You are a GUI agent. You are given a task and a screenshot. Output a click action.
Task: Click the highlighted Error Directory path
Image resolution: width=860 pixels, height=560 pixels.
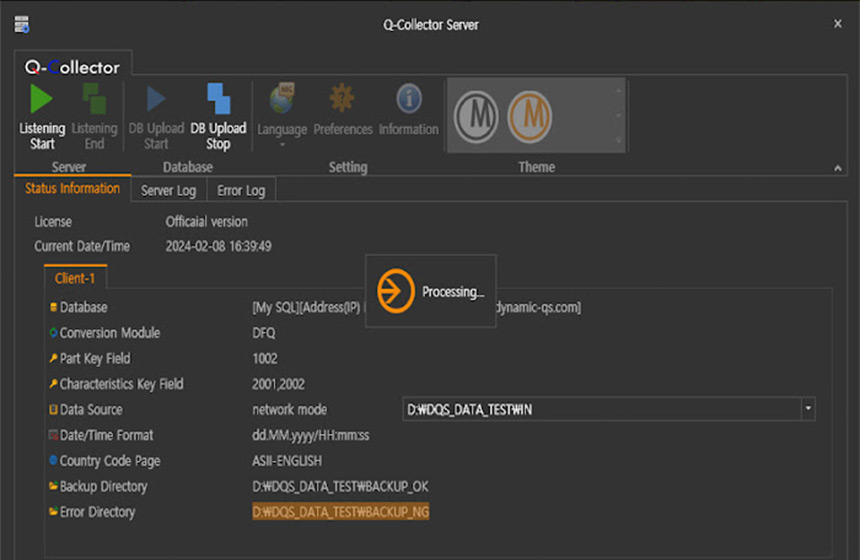pyautogui.click(x=341, y=512)
